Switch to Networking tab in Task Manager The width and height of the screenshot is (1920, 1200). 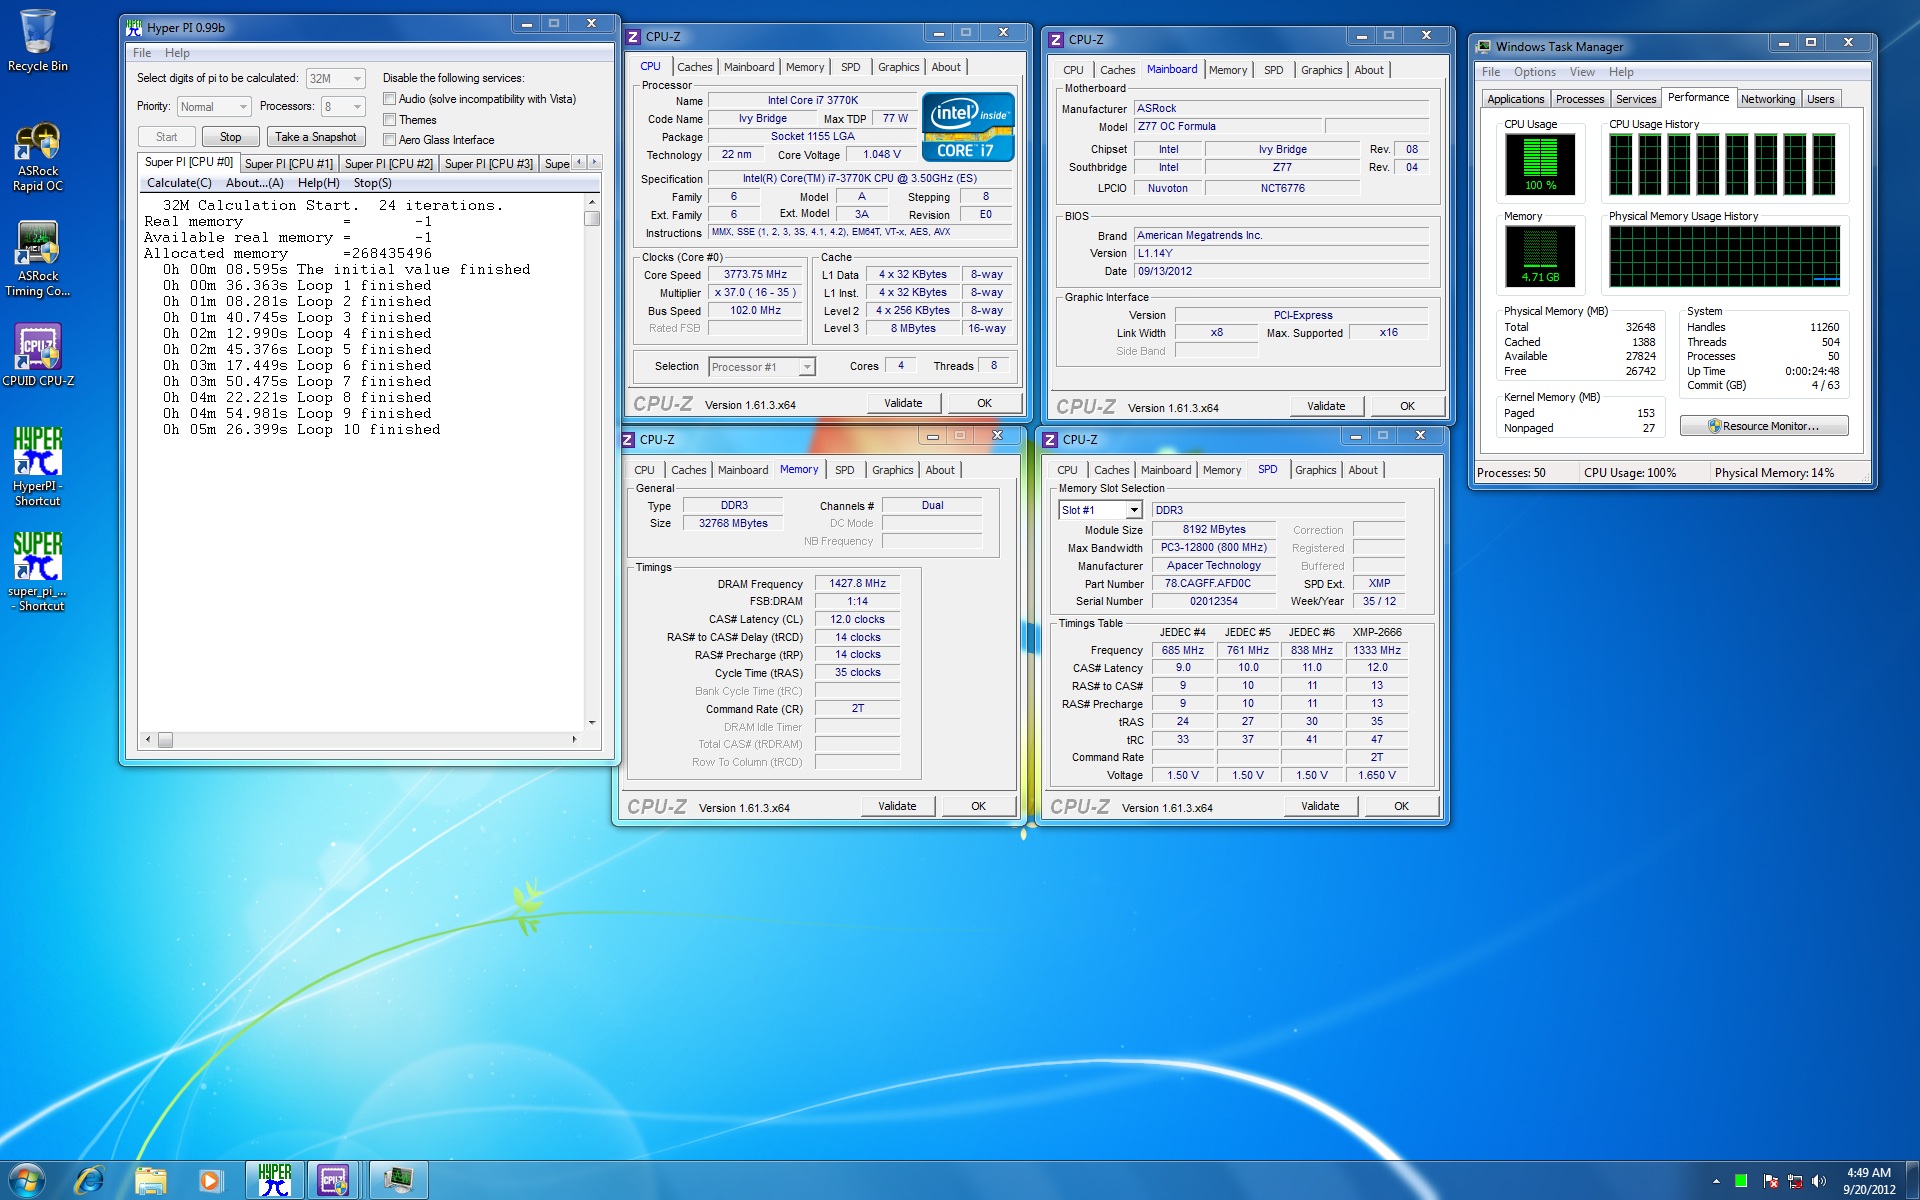(1767, 99)
